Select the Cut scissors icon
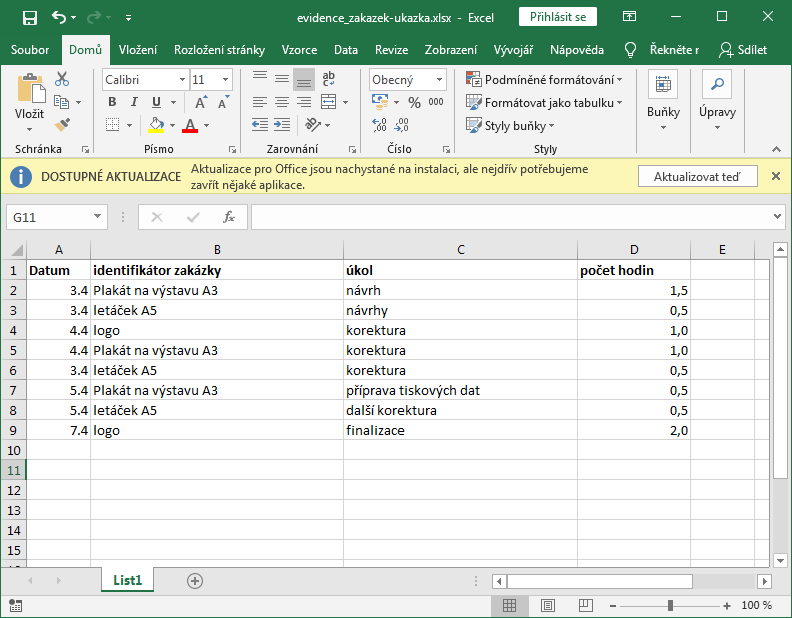 (62, 79)
